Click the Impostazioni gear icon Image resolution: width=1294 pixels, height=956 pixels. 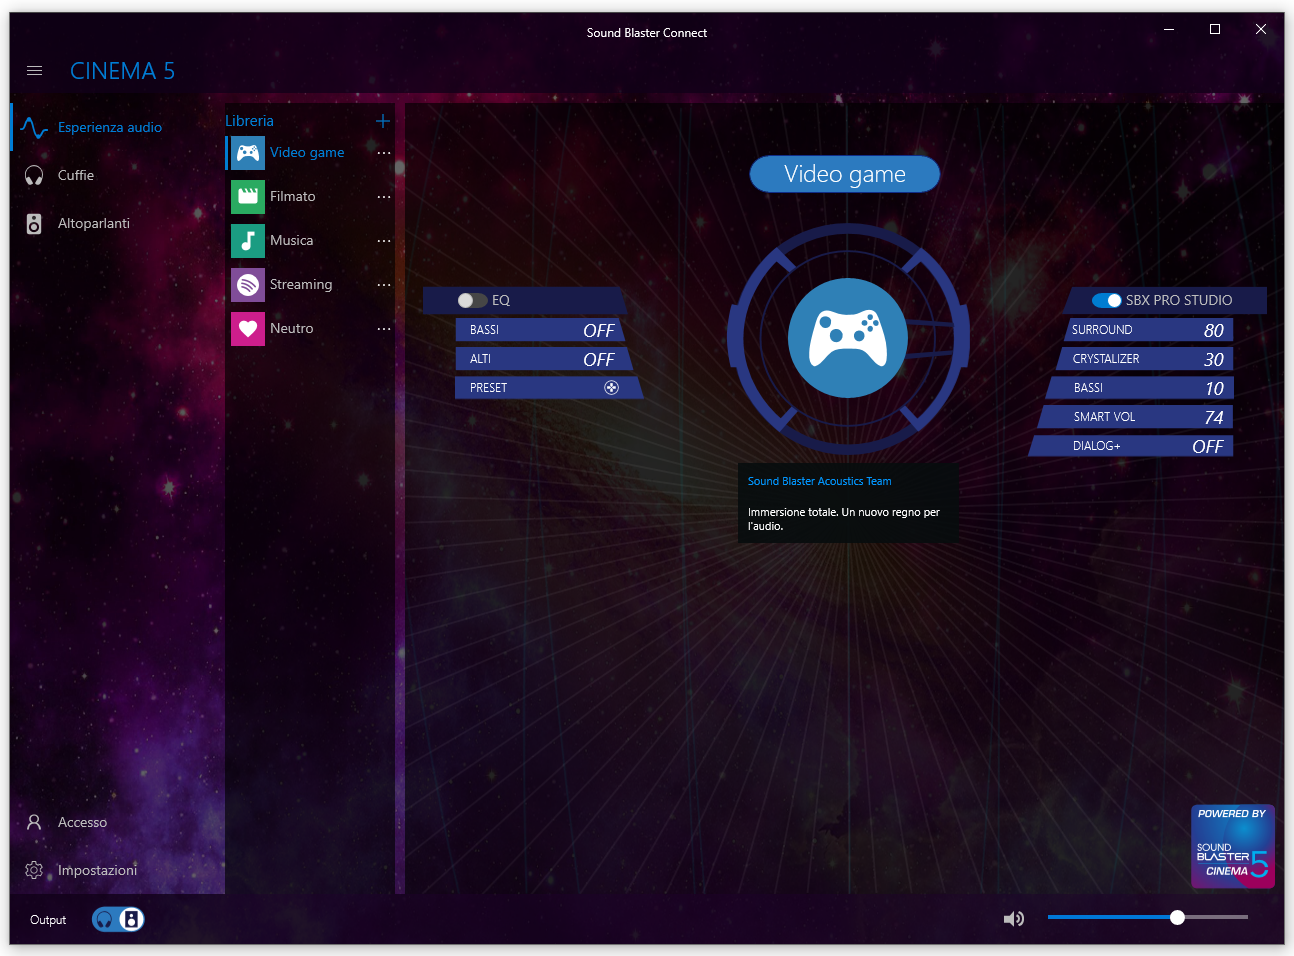(34, 870)
